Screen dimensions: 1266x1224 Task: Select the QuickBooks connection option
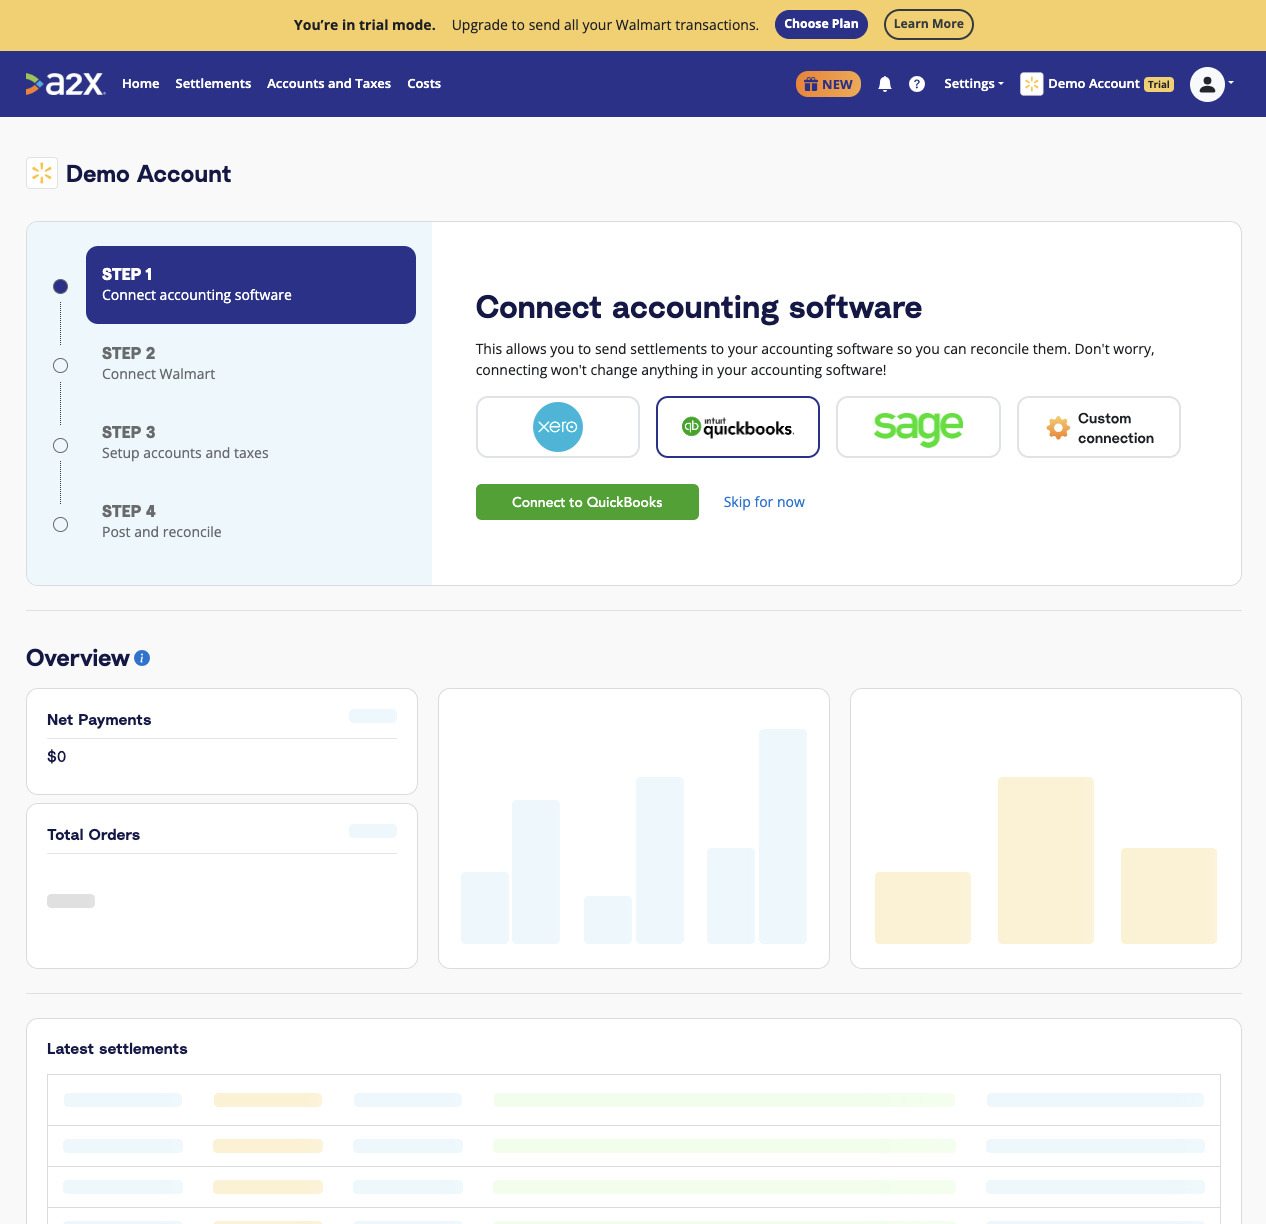tap(738, 427)
